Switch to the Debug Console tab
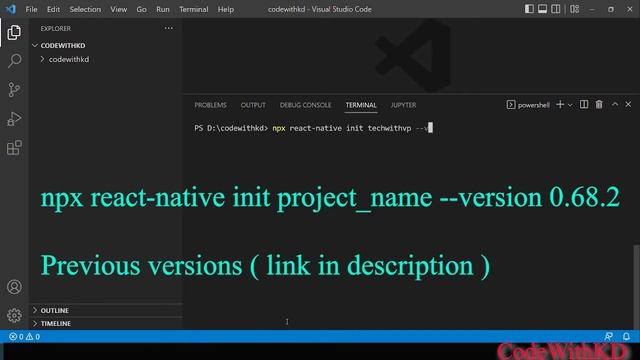 click(x=305, y=105)
